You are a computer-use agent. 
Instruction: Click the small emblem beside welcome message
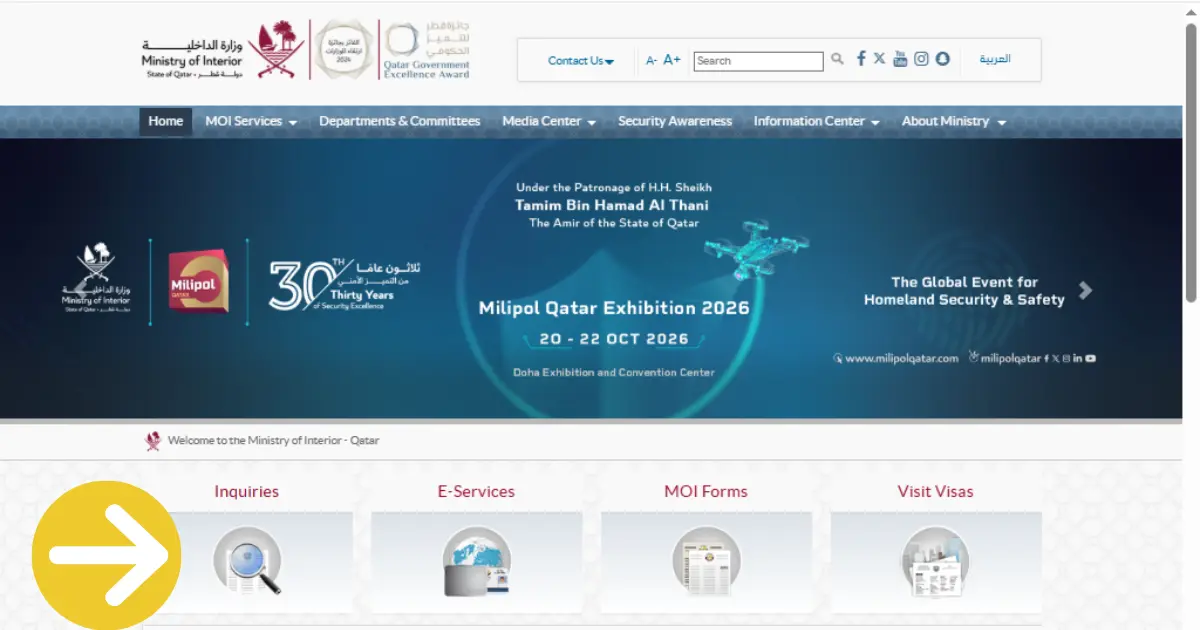coord(153,441)
